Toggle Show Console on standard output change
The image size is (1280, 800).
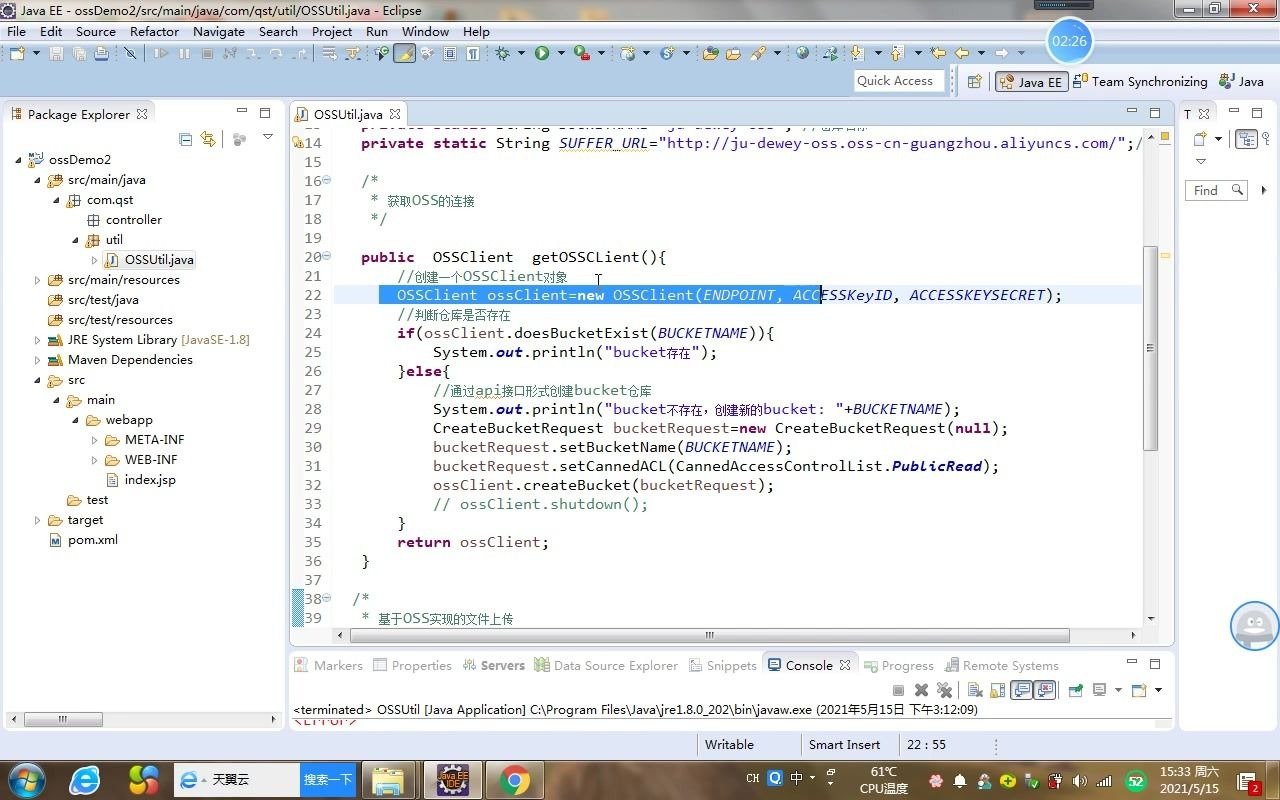1021,690
